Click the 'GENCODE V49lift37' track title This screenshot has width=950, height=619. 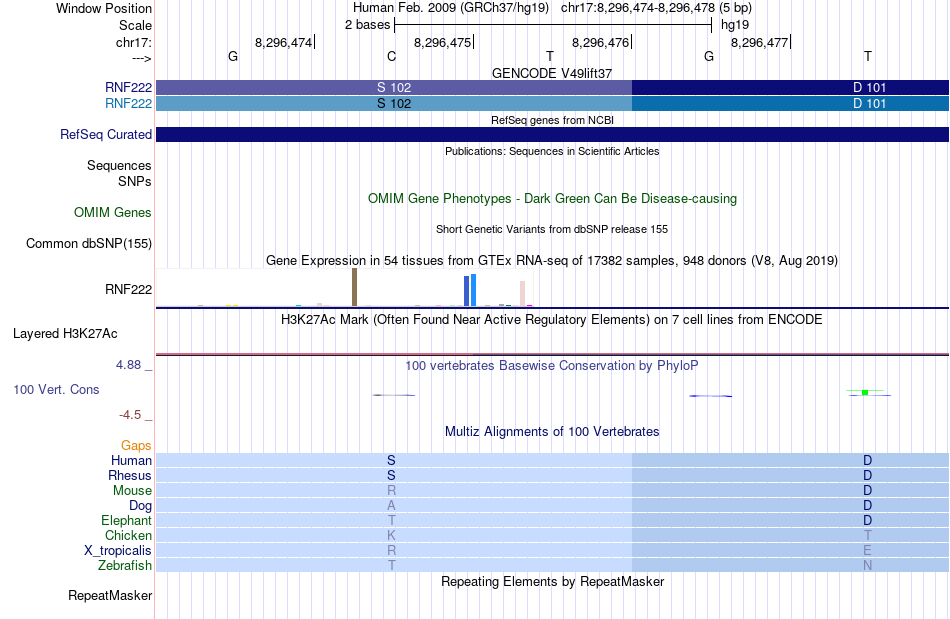point(552,73)
